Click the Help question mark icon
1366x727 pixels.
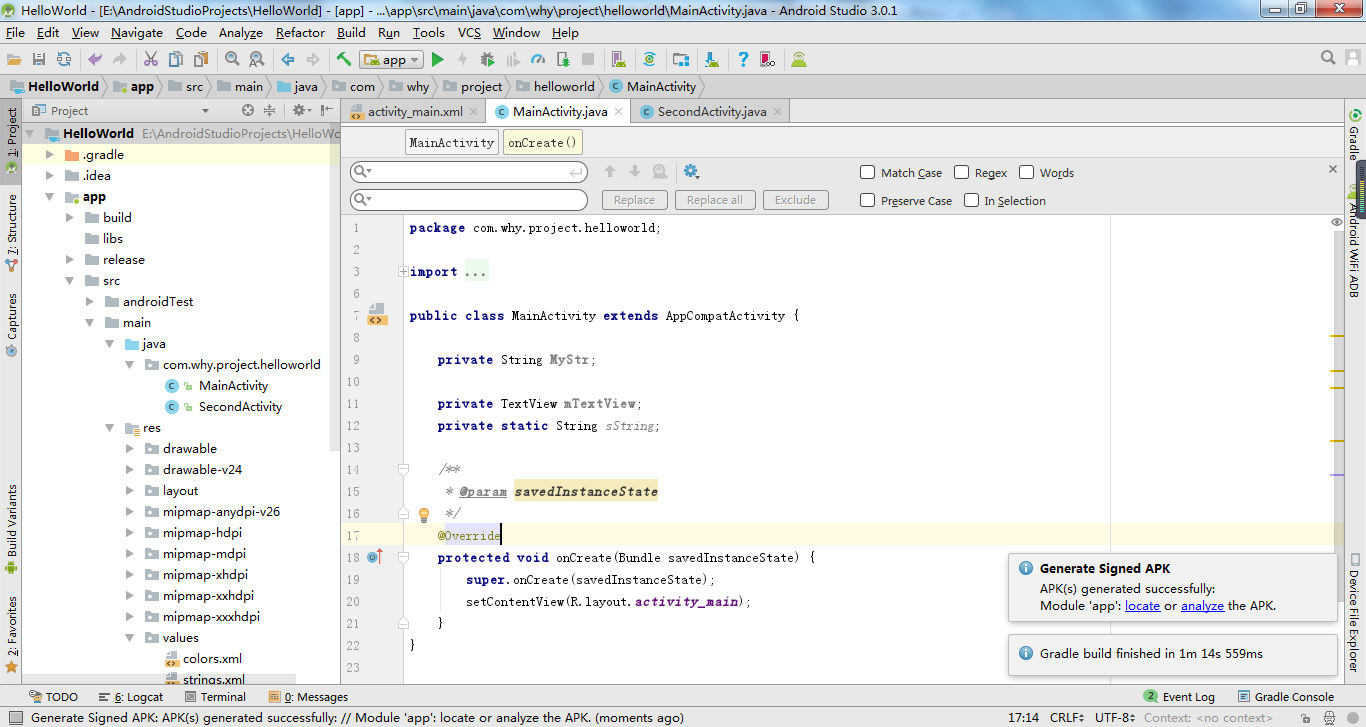pyautogui.click(x=743, y=60)
